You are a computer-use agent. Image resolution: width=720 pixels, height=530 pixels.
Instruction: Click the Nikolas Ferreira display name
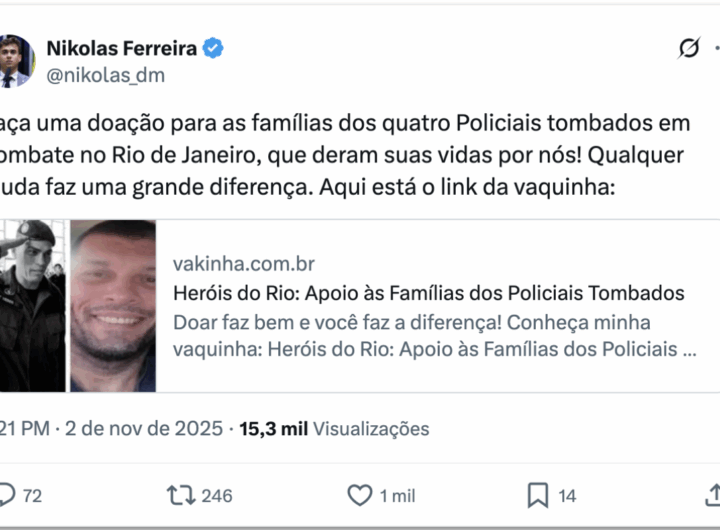point(123,47)
